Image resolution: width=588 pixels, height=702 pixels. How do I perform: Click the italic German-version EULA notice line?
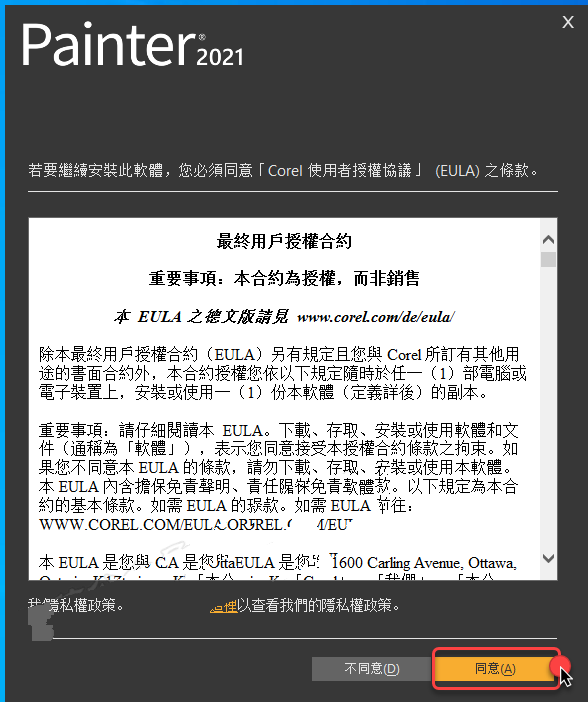click(284, 317)
